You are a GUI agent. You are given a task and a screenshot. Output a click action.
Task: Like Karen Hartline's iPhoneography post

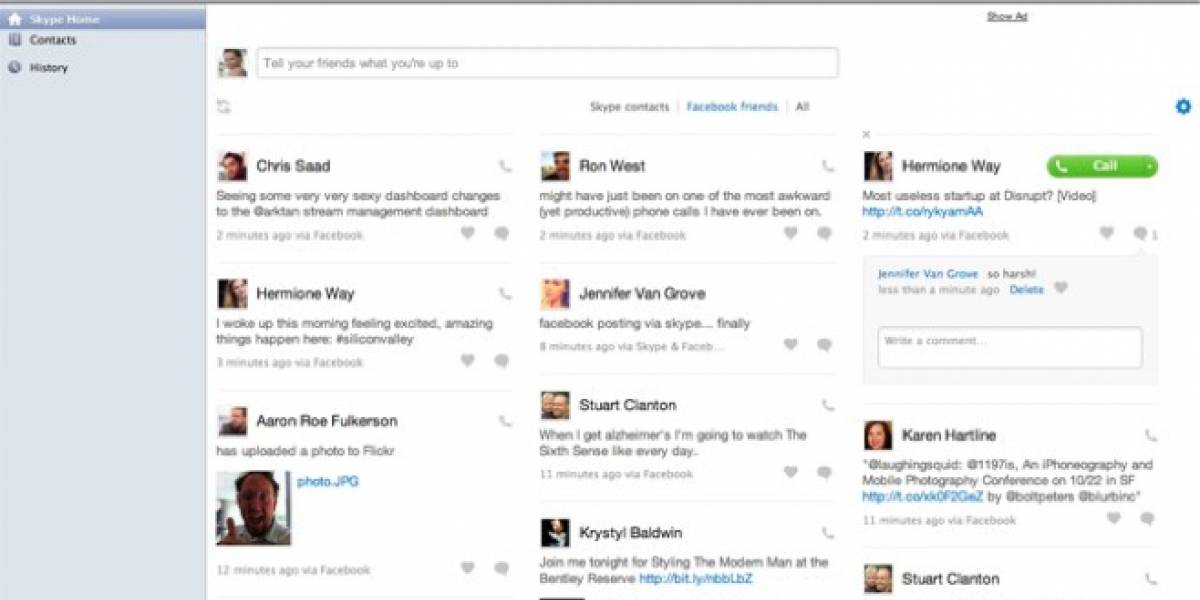pyautogui.click(x=1113, y=518)
